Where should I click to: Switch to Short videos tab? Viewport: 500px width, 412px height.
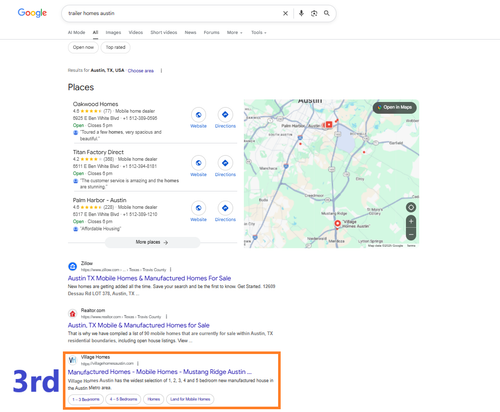(164, 32)
